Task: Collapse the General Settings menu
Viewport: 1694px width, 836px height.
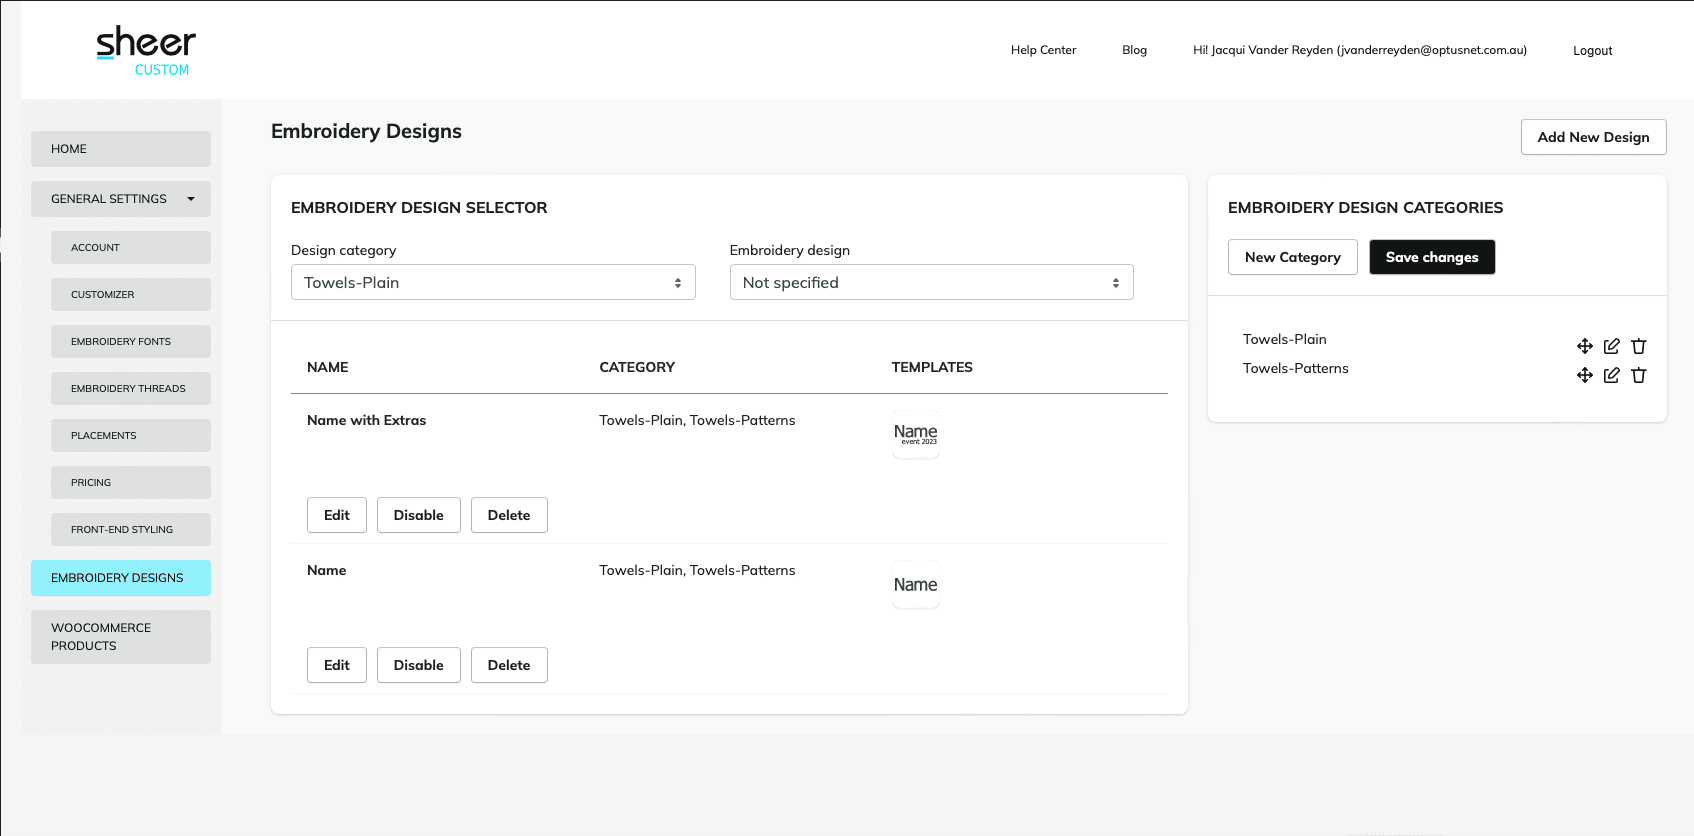Action: [x=121, y=199]
